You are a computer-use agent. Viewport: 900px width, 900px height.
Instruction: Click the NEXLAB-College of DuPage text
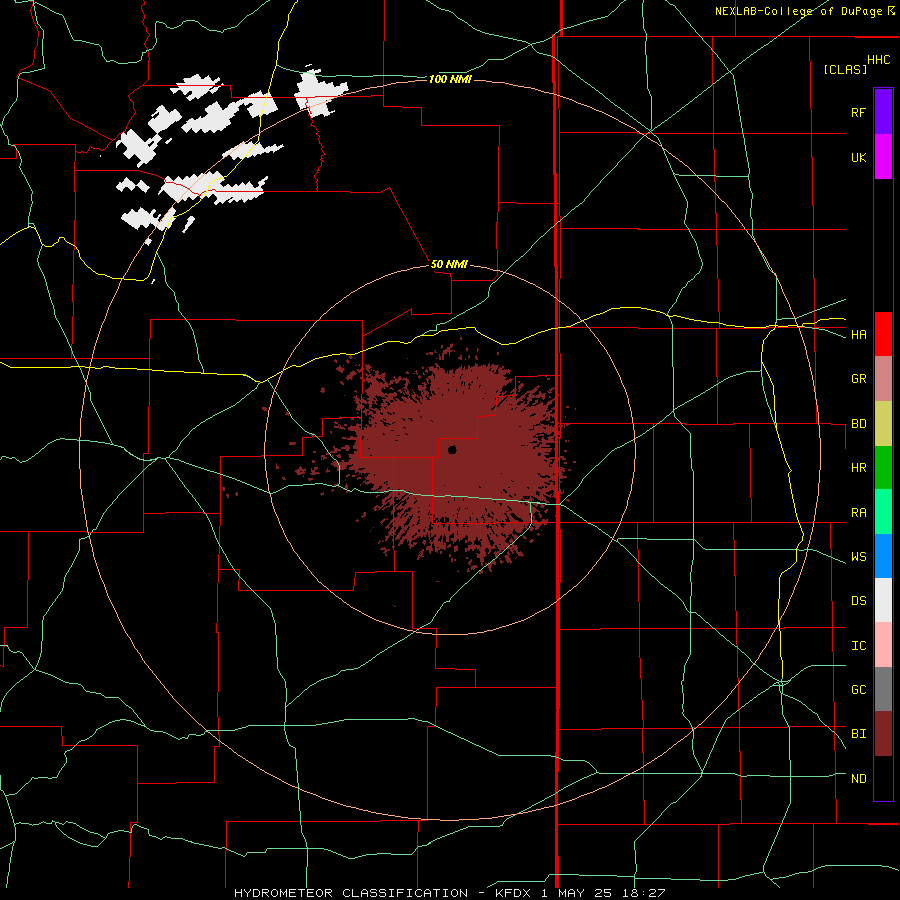click(800, 11)
